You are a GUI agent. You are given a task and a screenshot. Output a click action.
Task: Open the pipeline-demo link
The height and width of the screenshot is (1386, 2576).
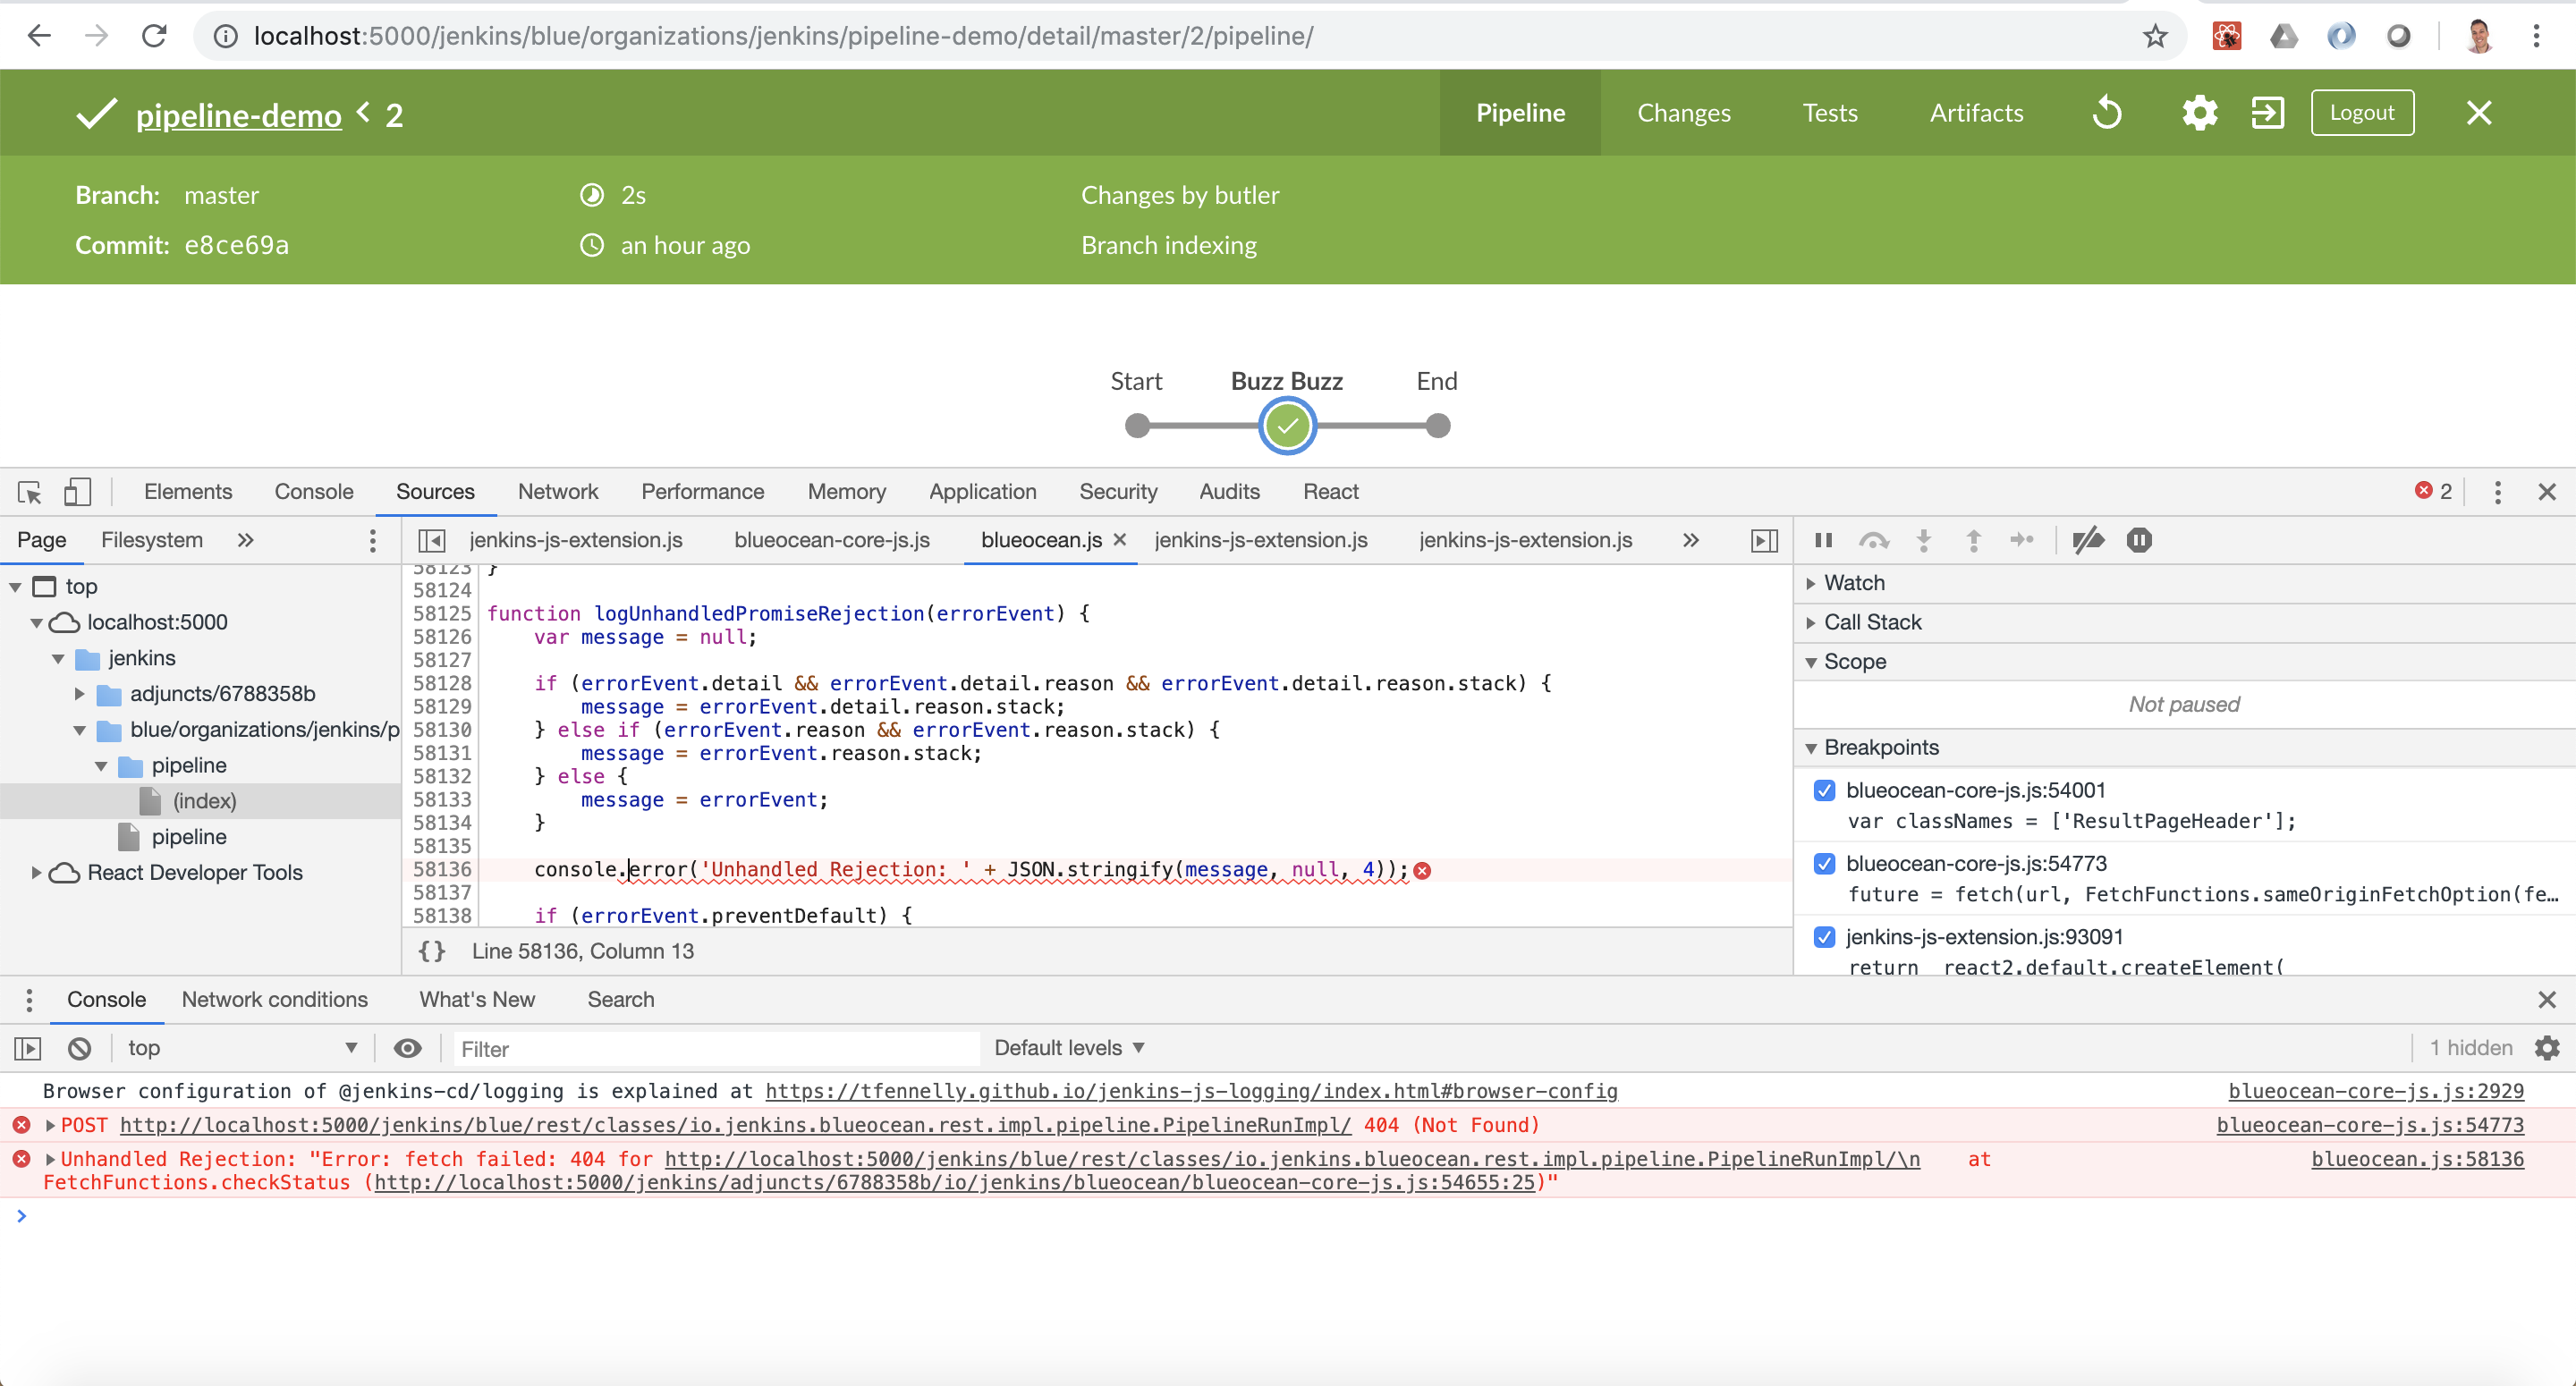238,116
